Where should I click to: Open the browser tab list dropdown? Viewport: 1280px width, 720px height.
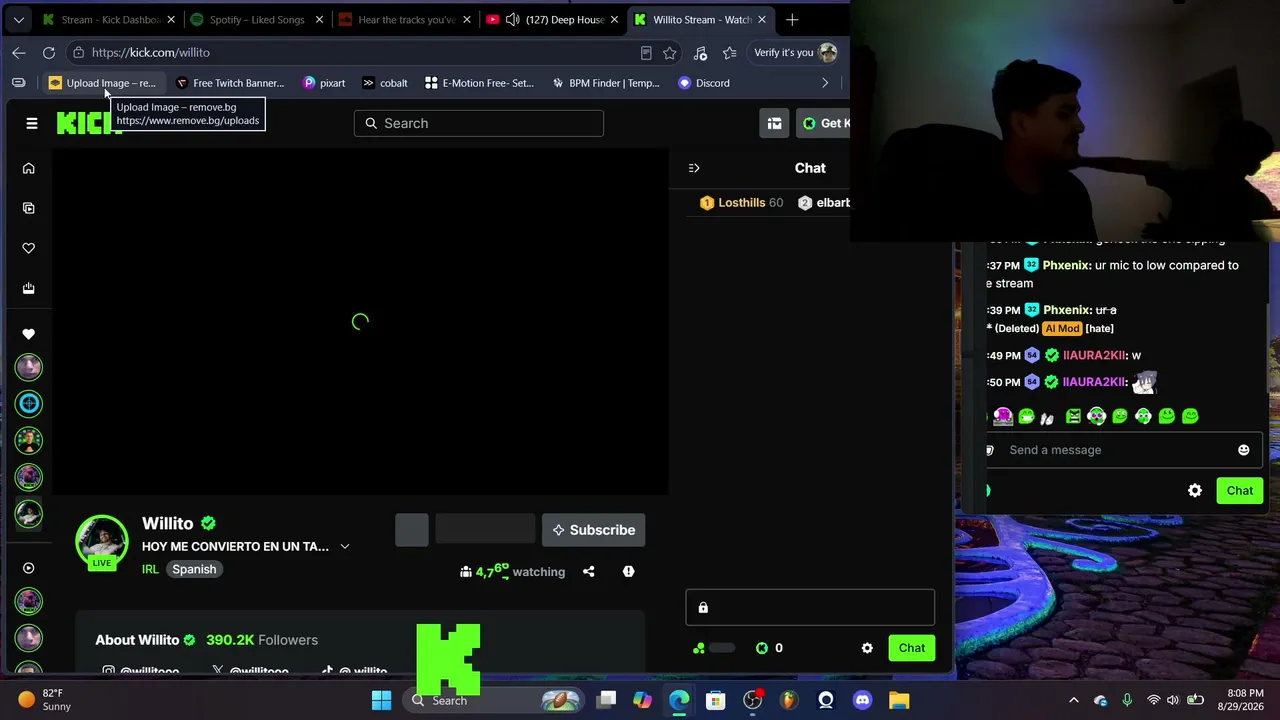point(18,19)
